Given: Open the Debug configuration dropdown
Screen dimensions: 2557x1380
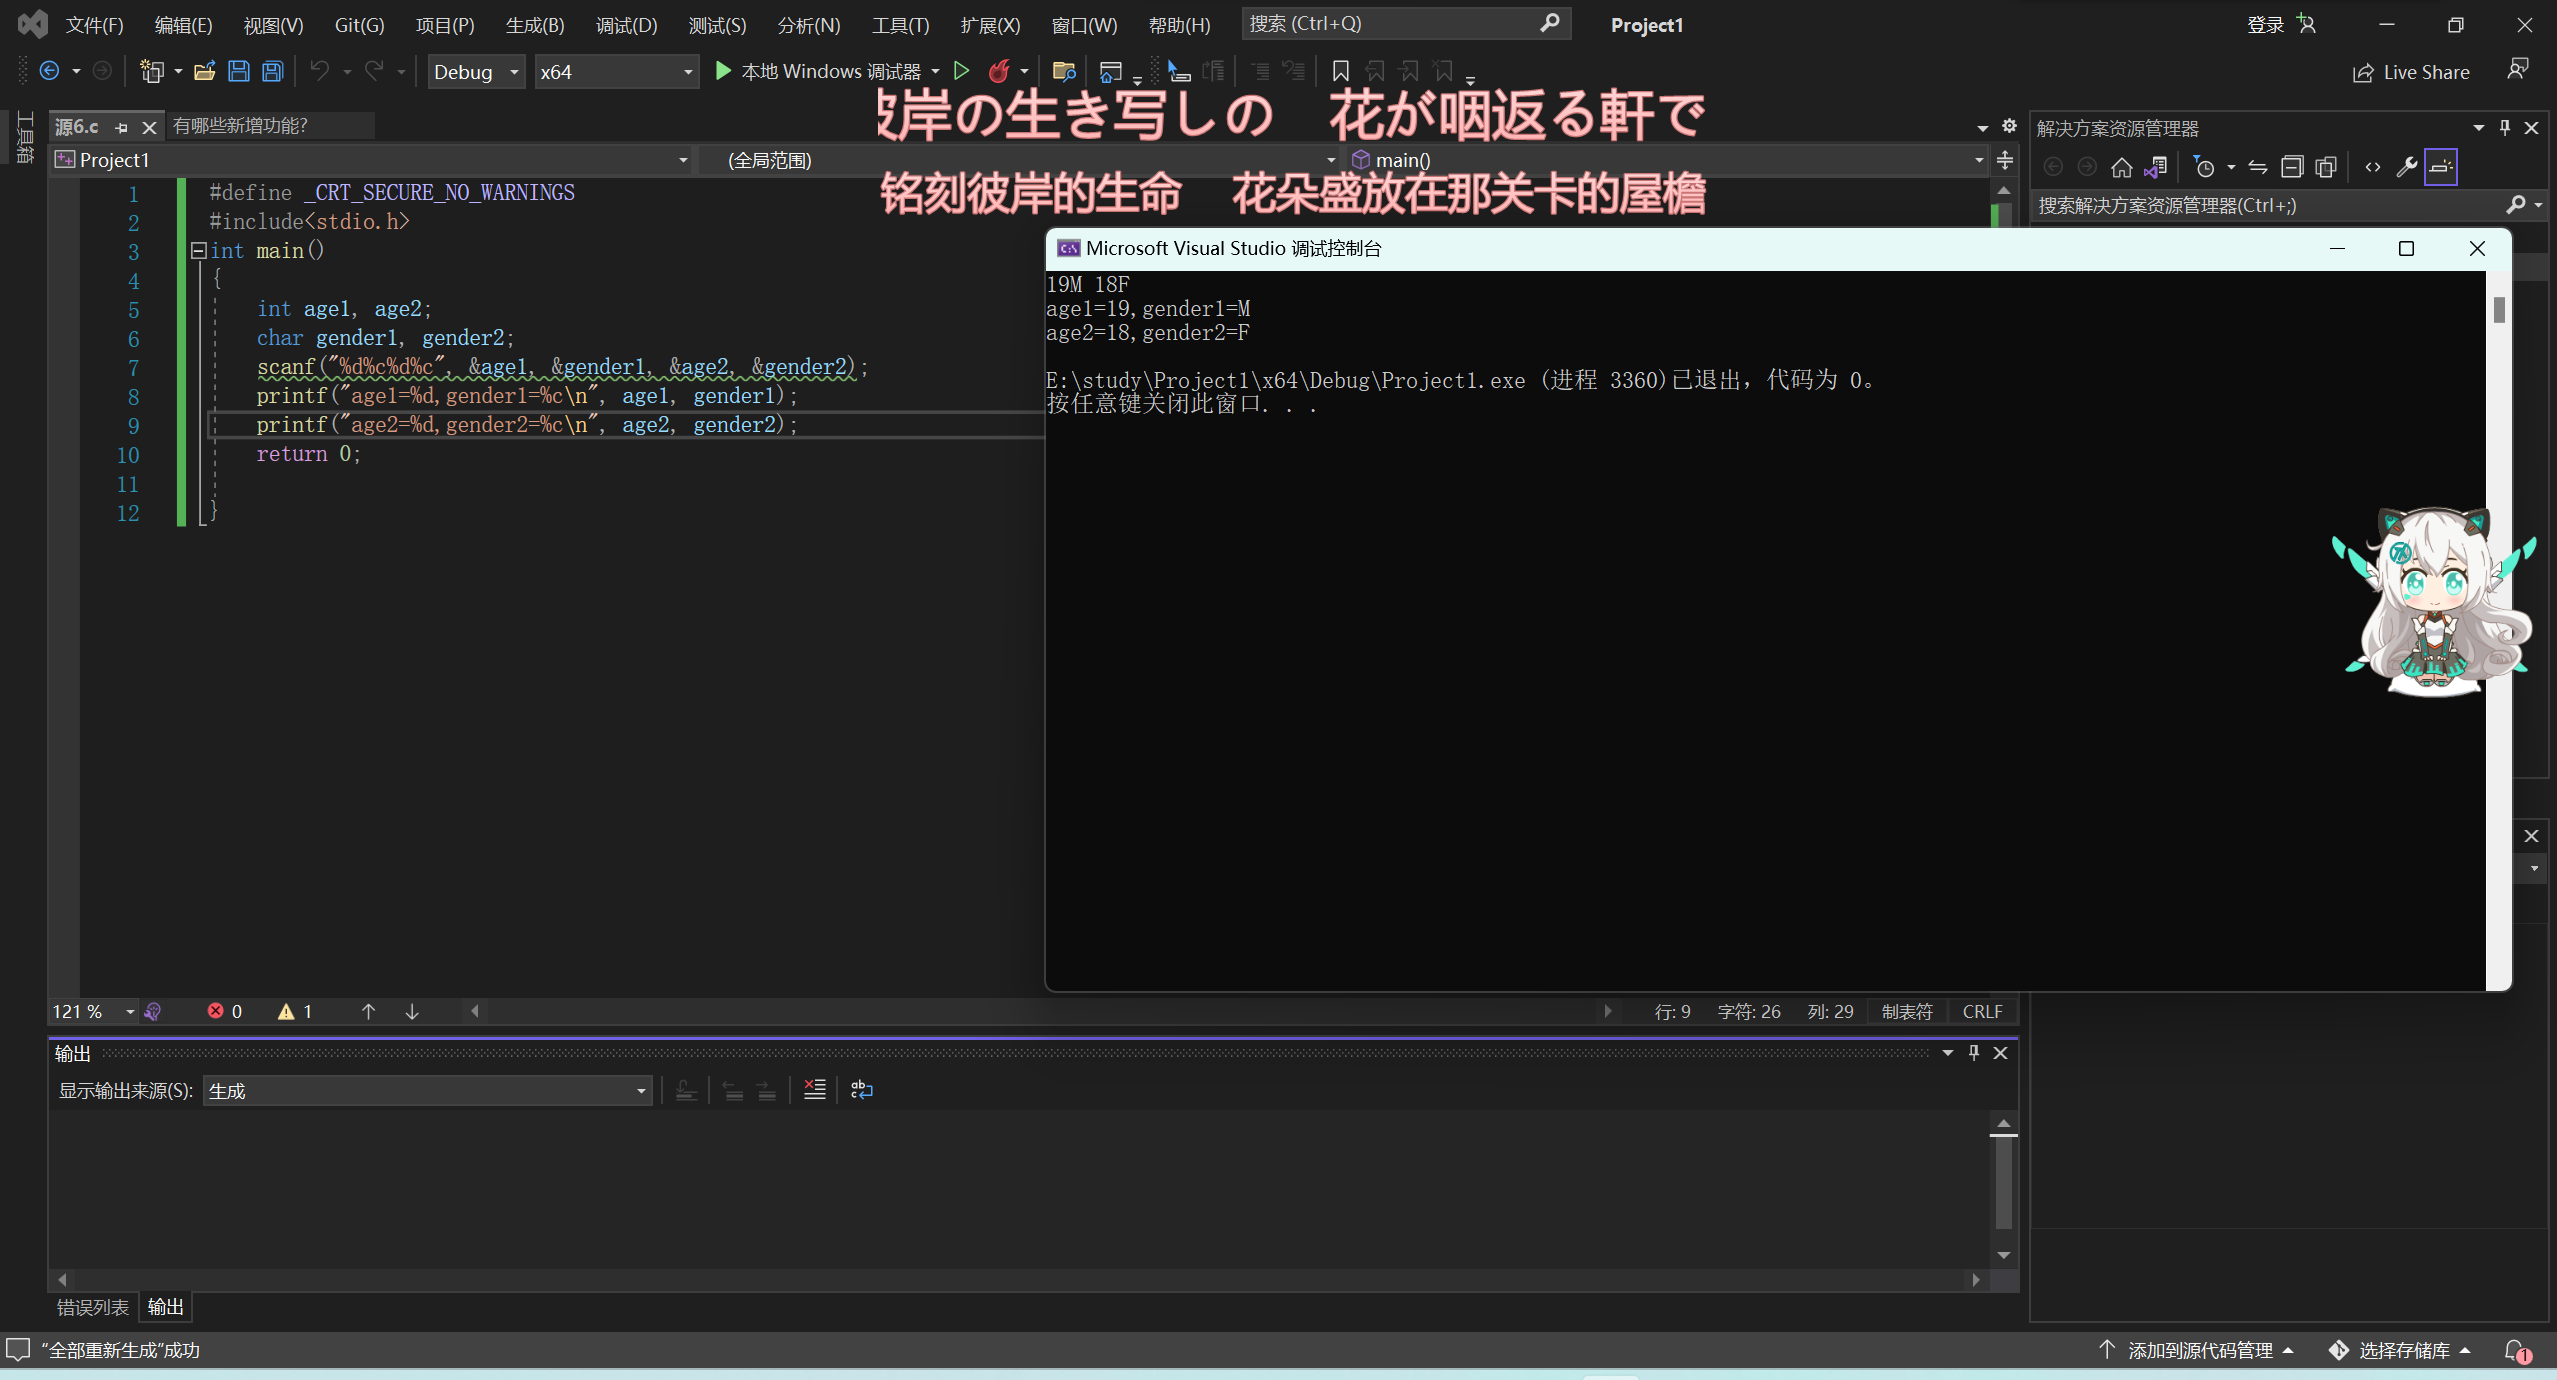Looking at the screenshot, I should pos(476,72).
